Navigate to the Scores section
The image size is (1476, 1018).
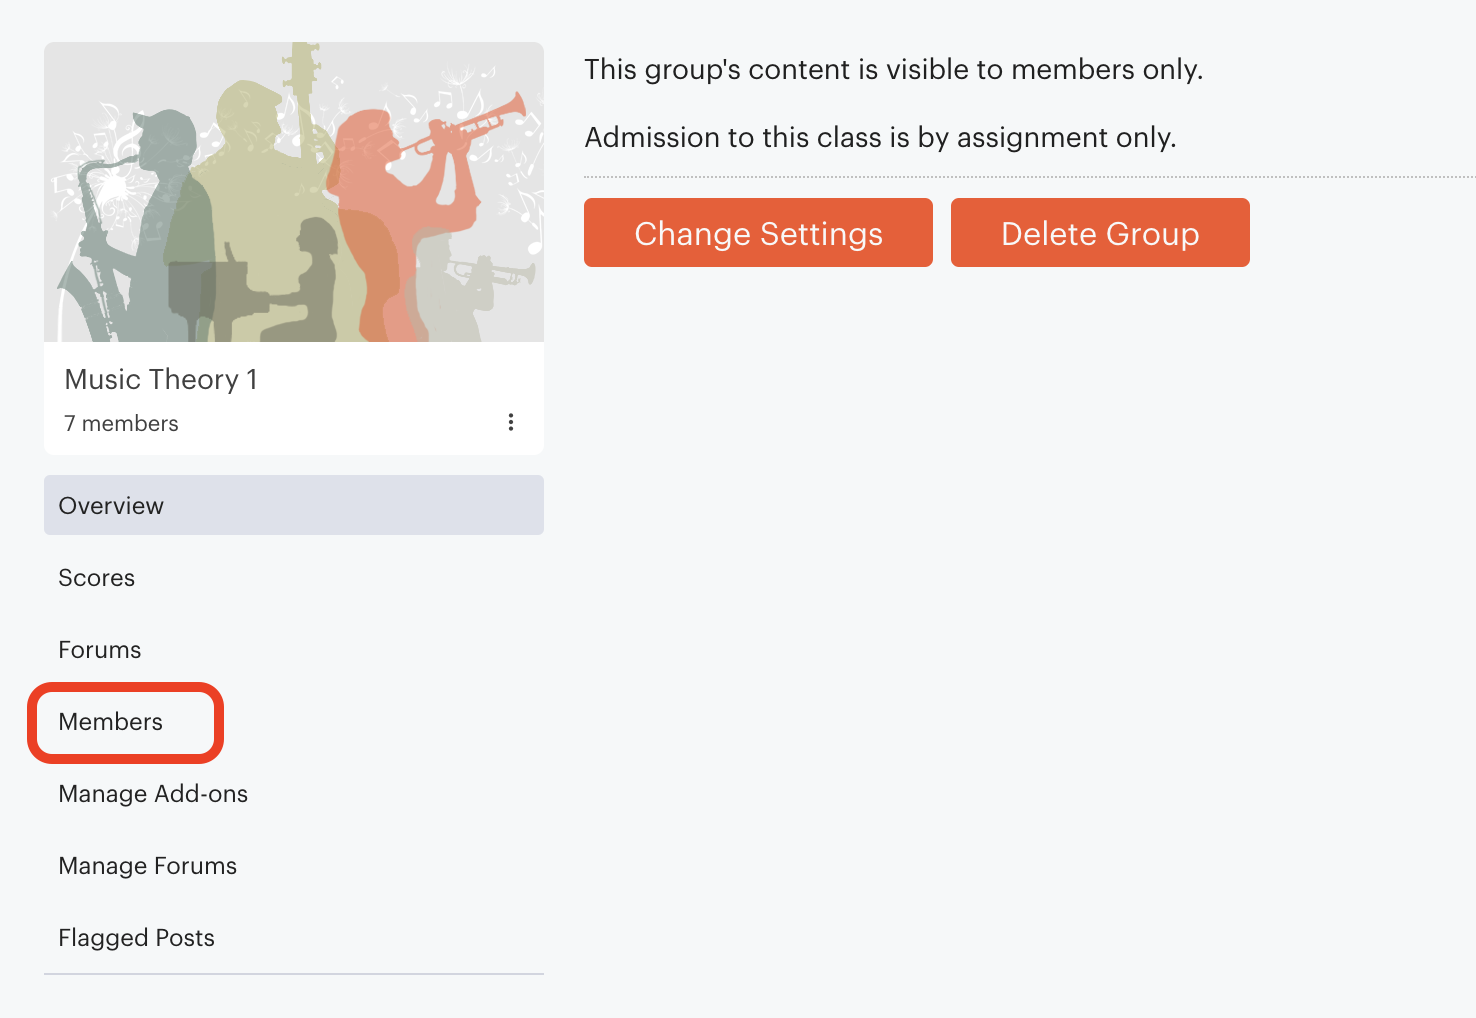coord(96,577)
